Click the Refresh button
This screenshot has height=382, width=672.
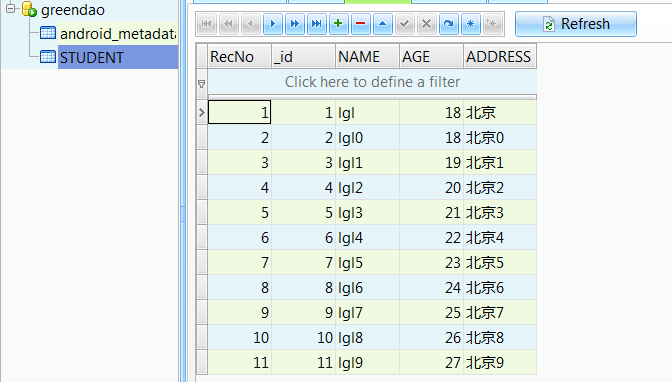pyautogui.click(x=576, y=24)
